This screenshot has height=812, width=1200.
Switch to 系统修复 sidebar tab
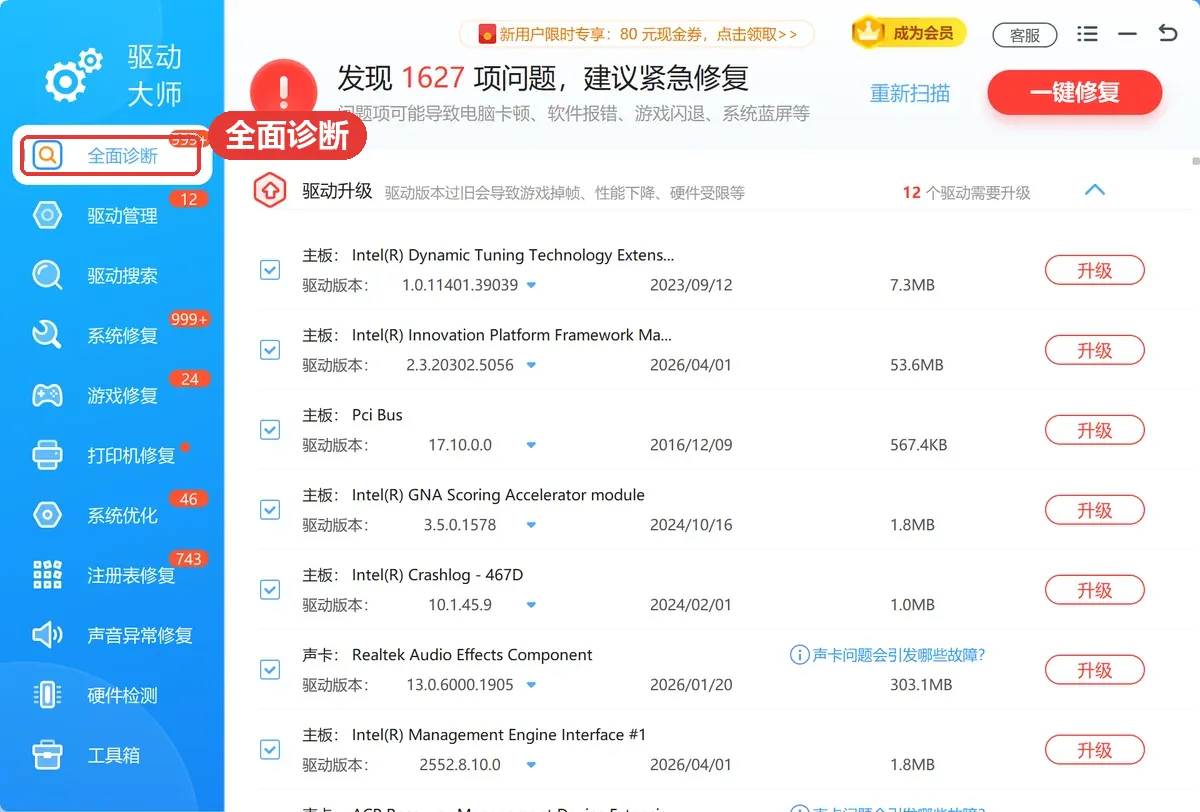[x=111, y=335]
